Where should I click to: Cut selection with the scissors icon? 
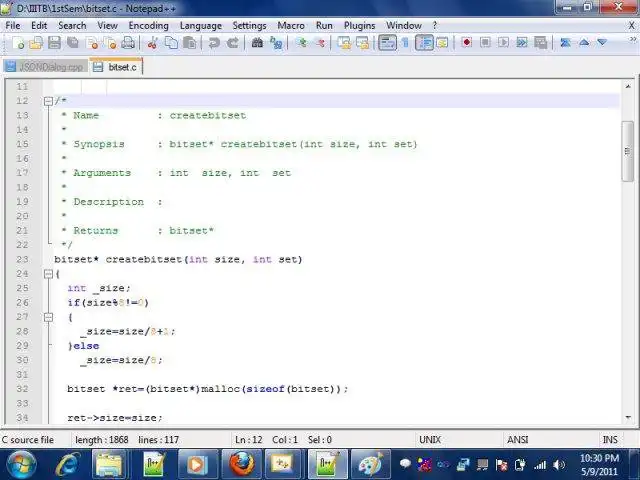(x=153, y=42)
